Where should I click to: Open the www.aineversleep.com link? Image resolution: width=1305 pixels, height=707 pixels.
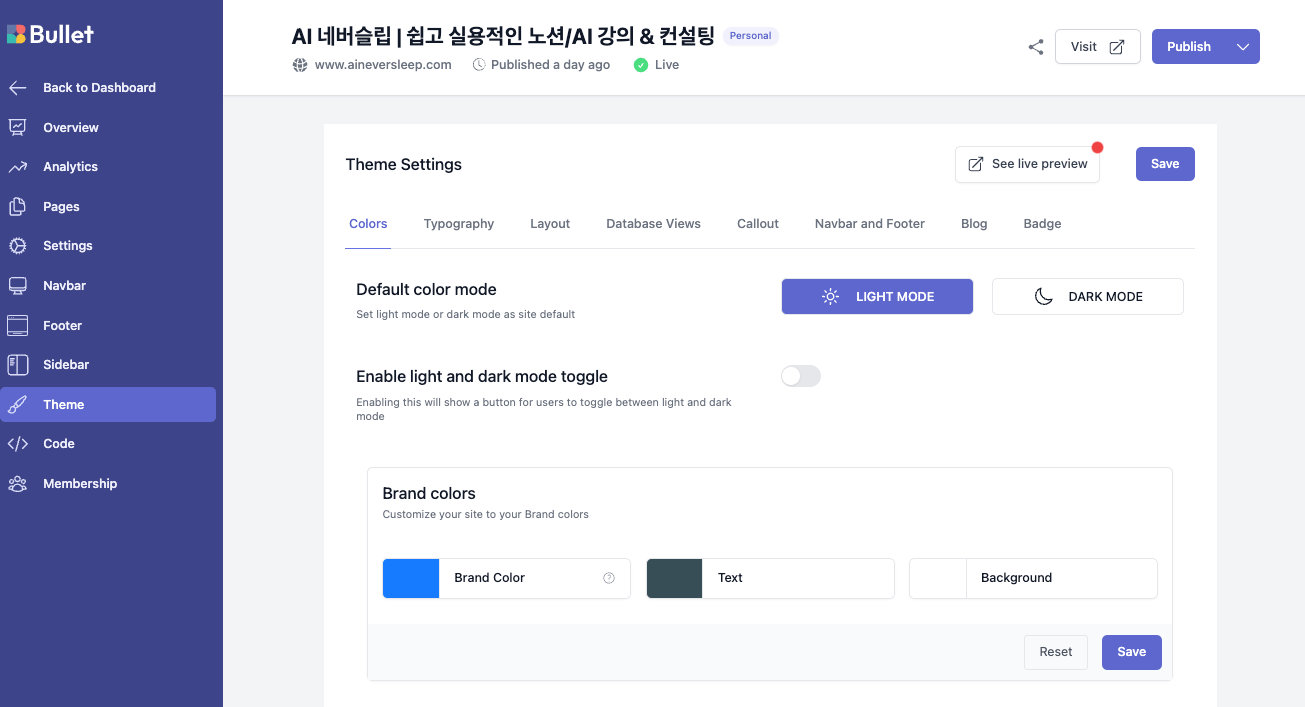tap(383, 65)
